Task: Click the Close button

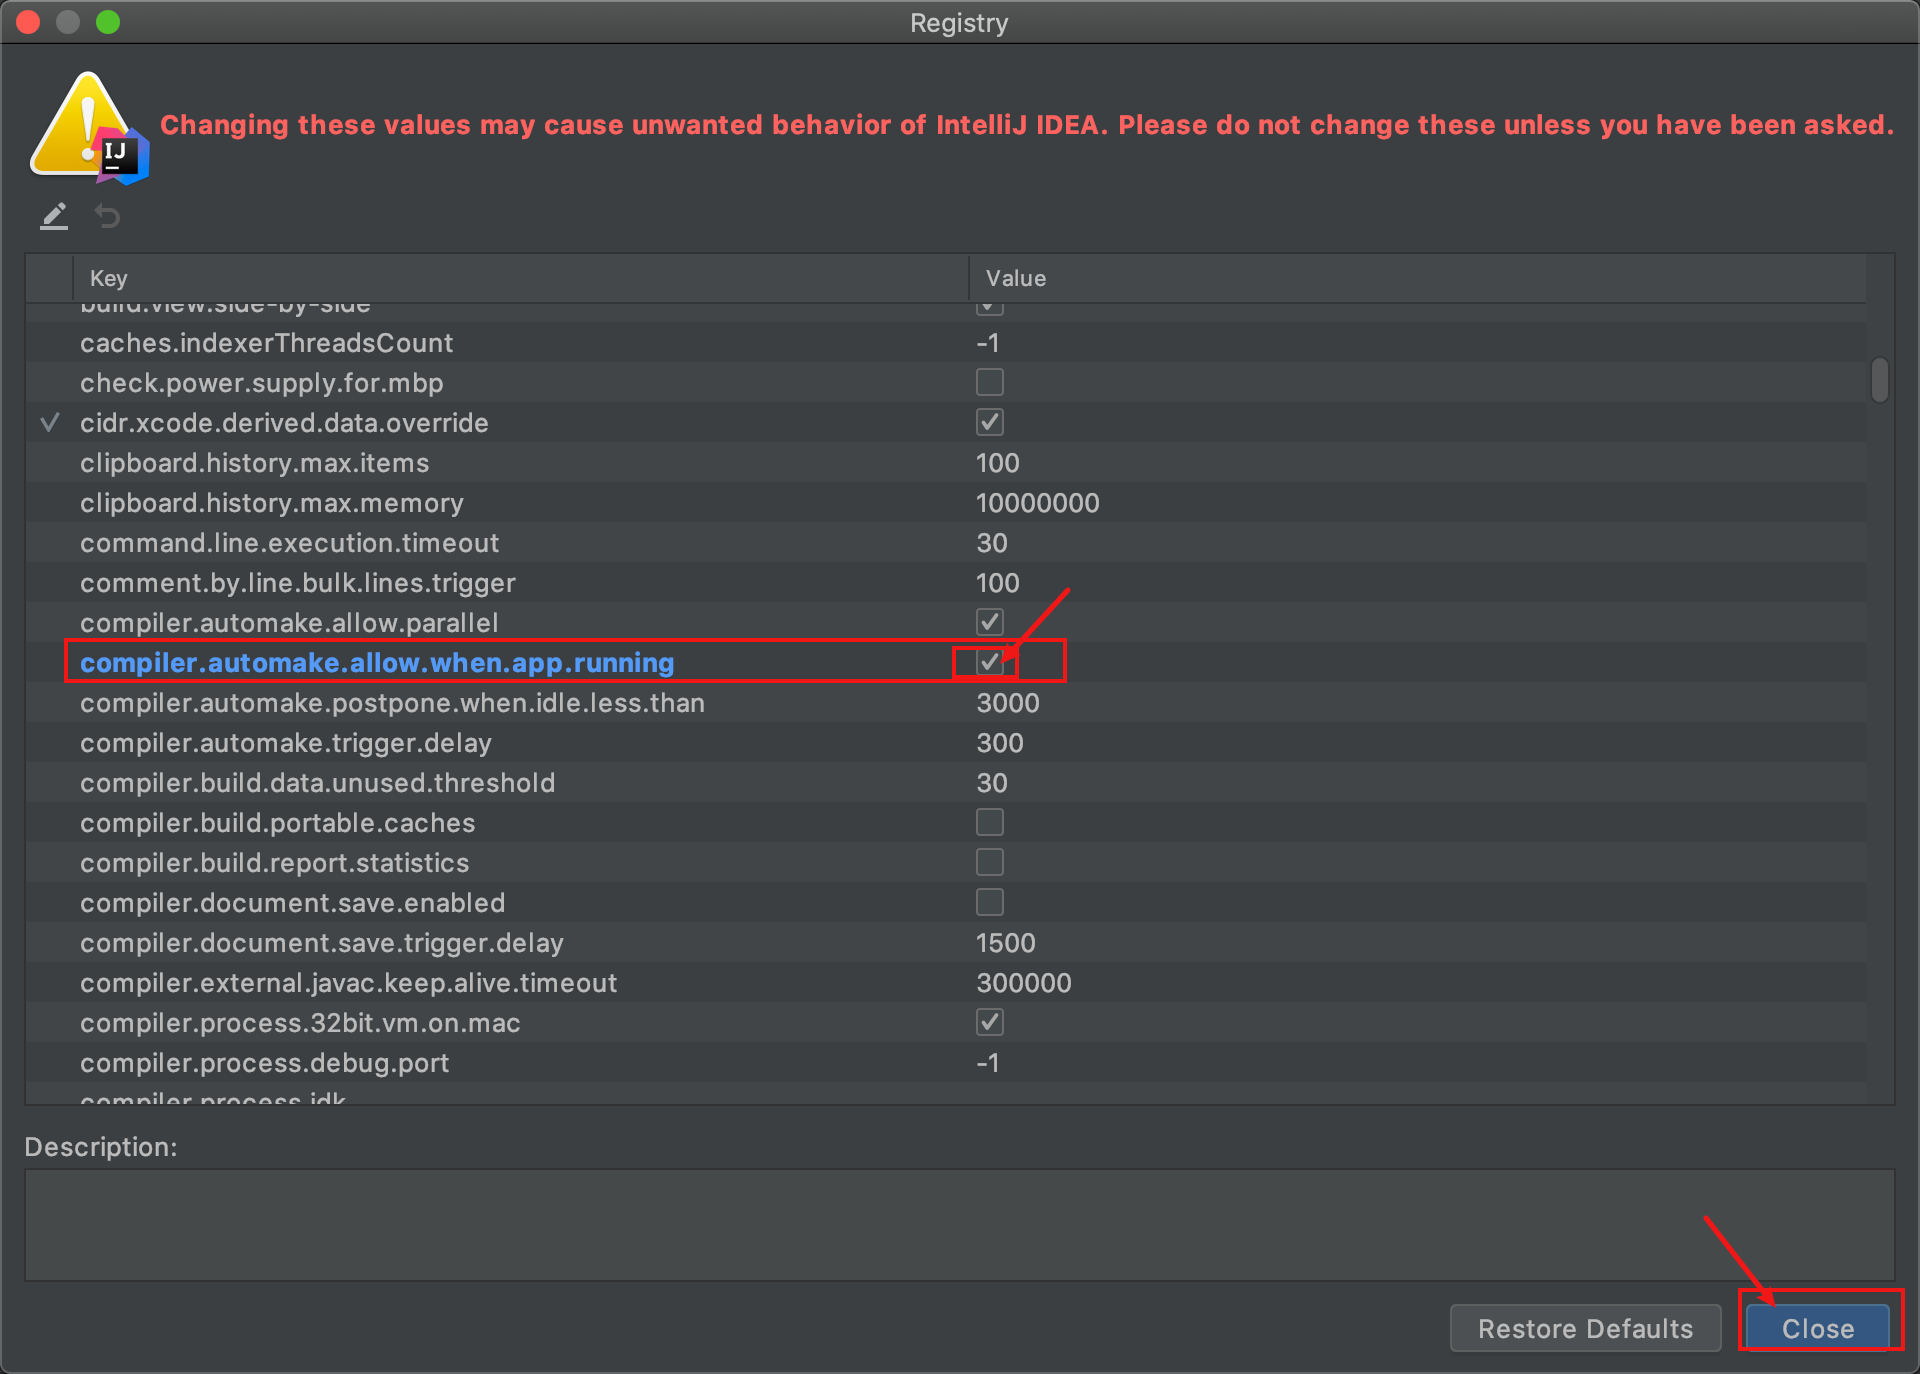Action: [1817, 1328]
